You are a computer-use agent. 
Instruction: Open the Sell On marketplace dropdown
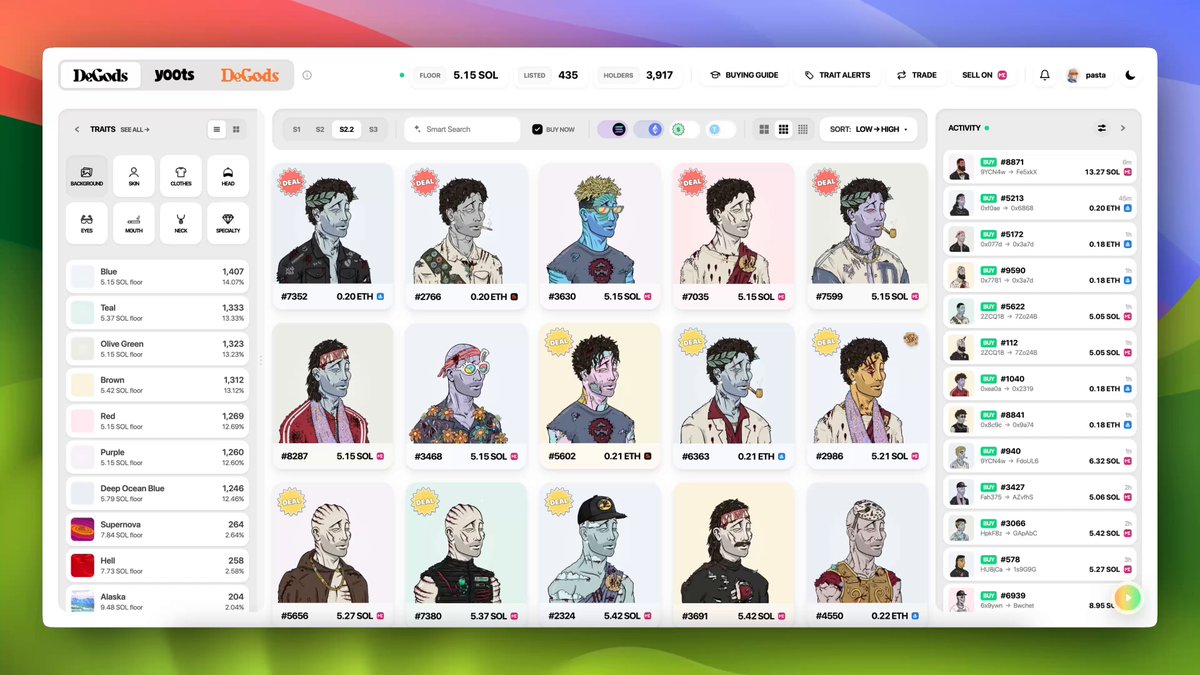[984, 75]
